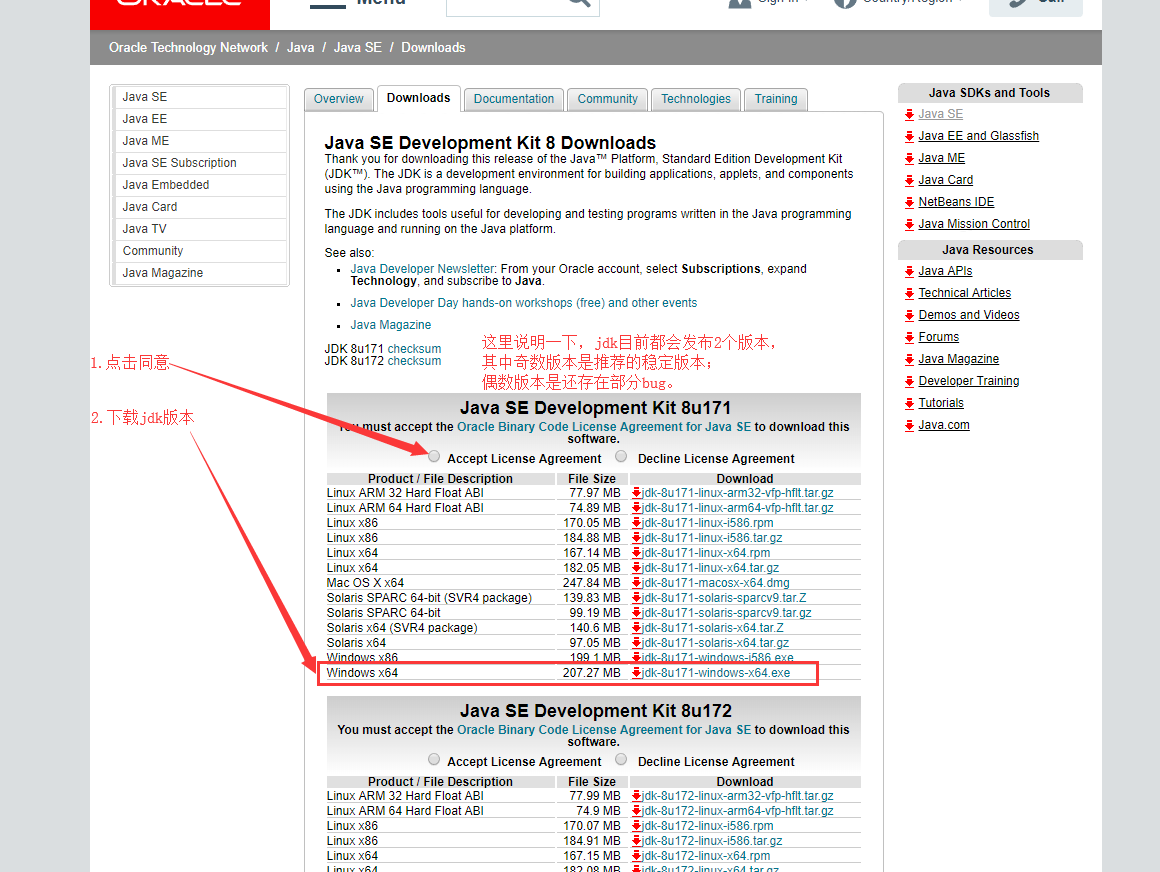Click red arrow icon beside Developer Training

click(909, 382)
